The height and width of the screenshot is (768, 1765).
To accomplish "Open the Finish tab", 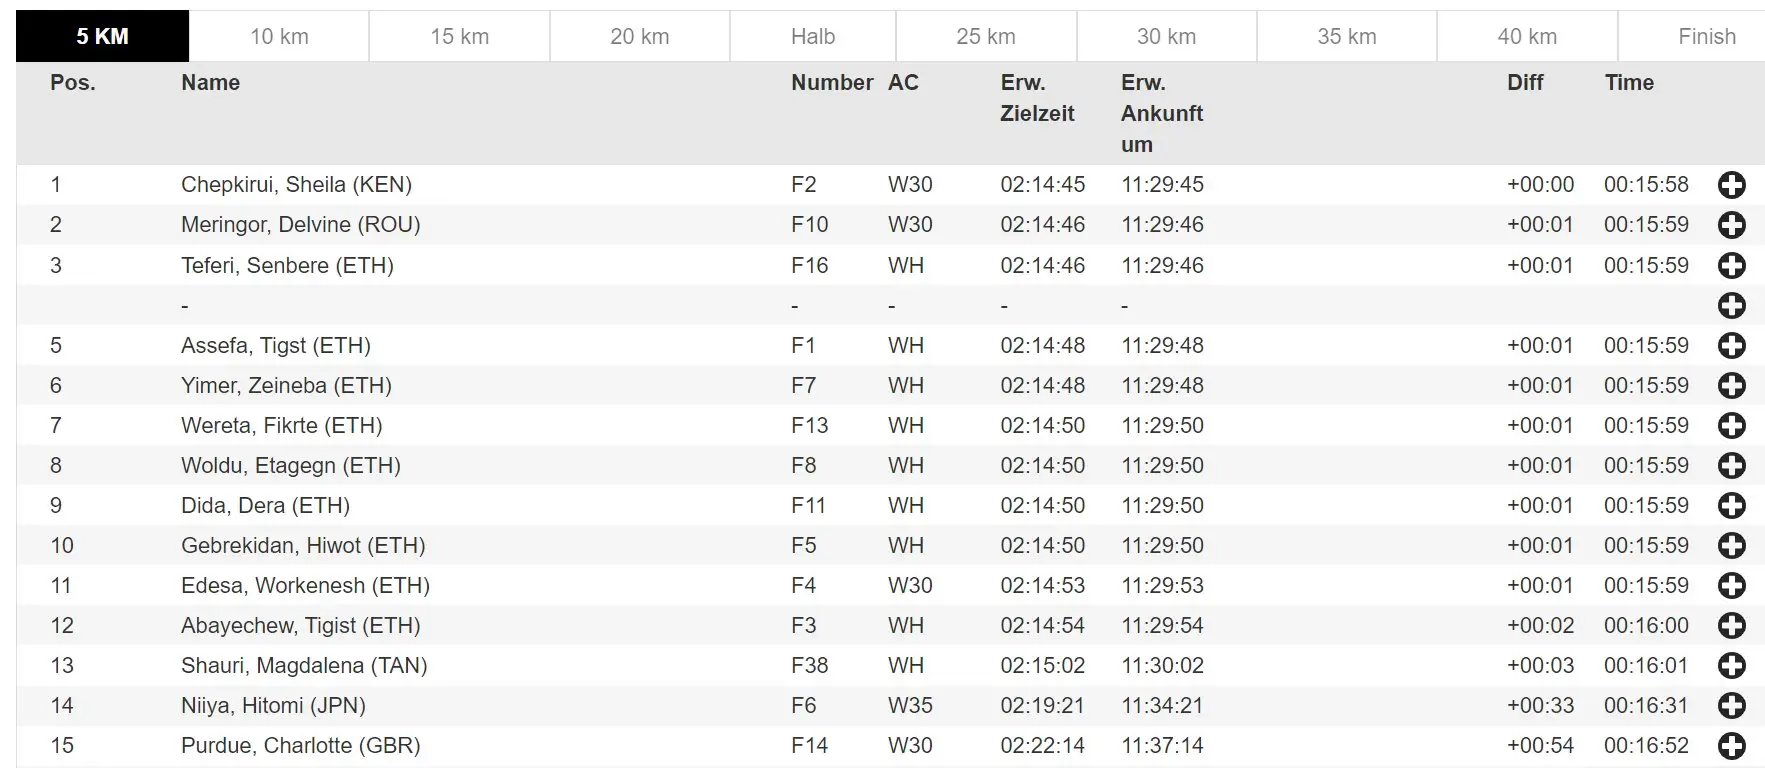I will tap(1706, 37).
